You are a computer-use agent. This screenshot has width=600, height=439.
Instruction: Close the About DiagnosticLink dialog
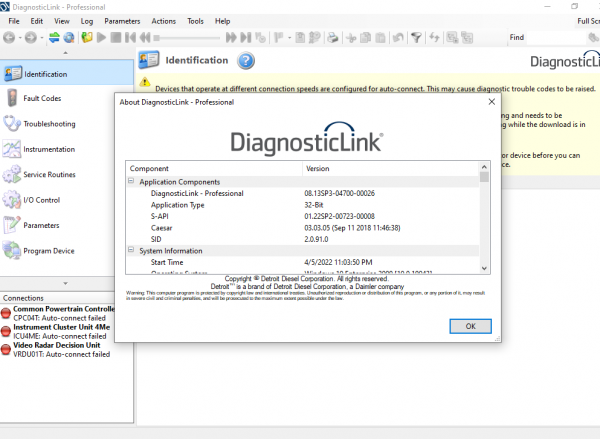(x=492, y=102)
